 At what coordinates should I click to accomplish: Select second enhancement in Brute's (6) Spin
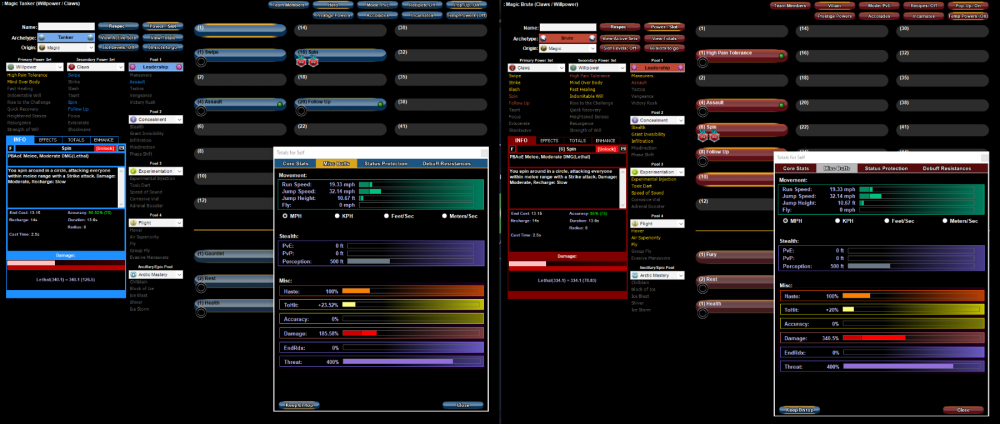pyautogui.click(x=714, y=136)
